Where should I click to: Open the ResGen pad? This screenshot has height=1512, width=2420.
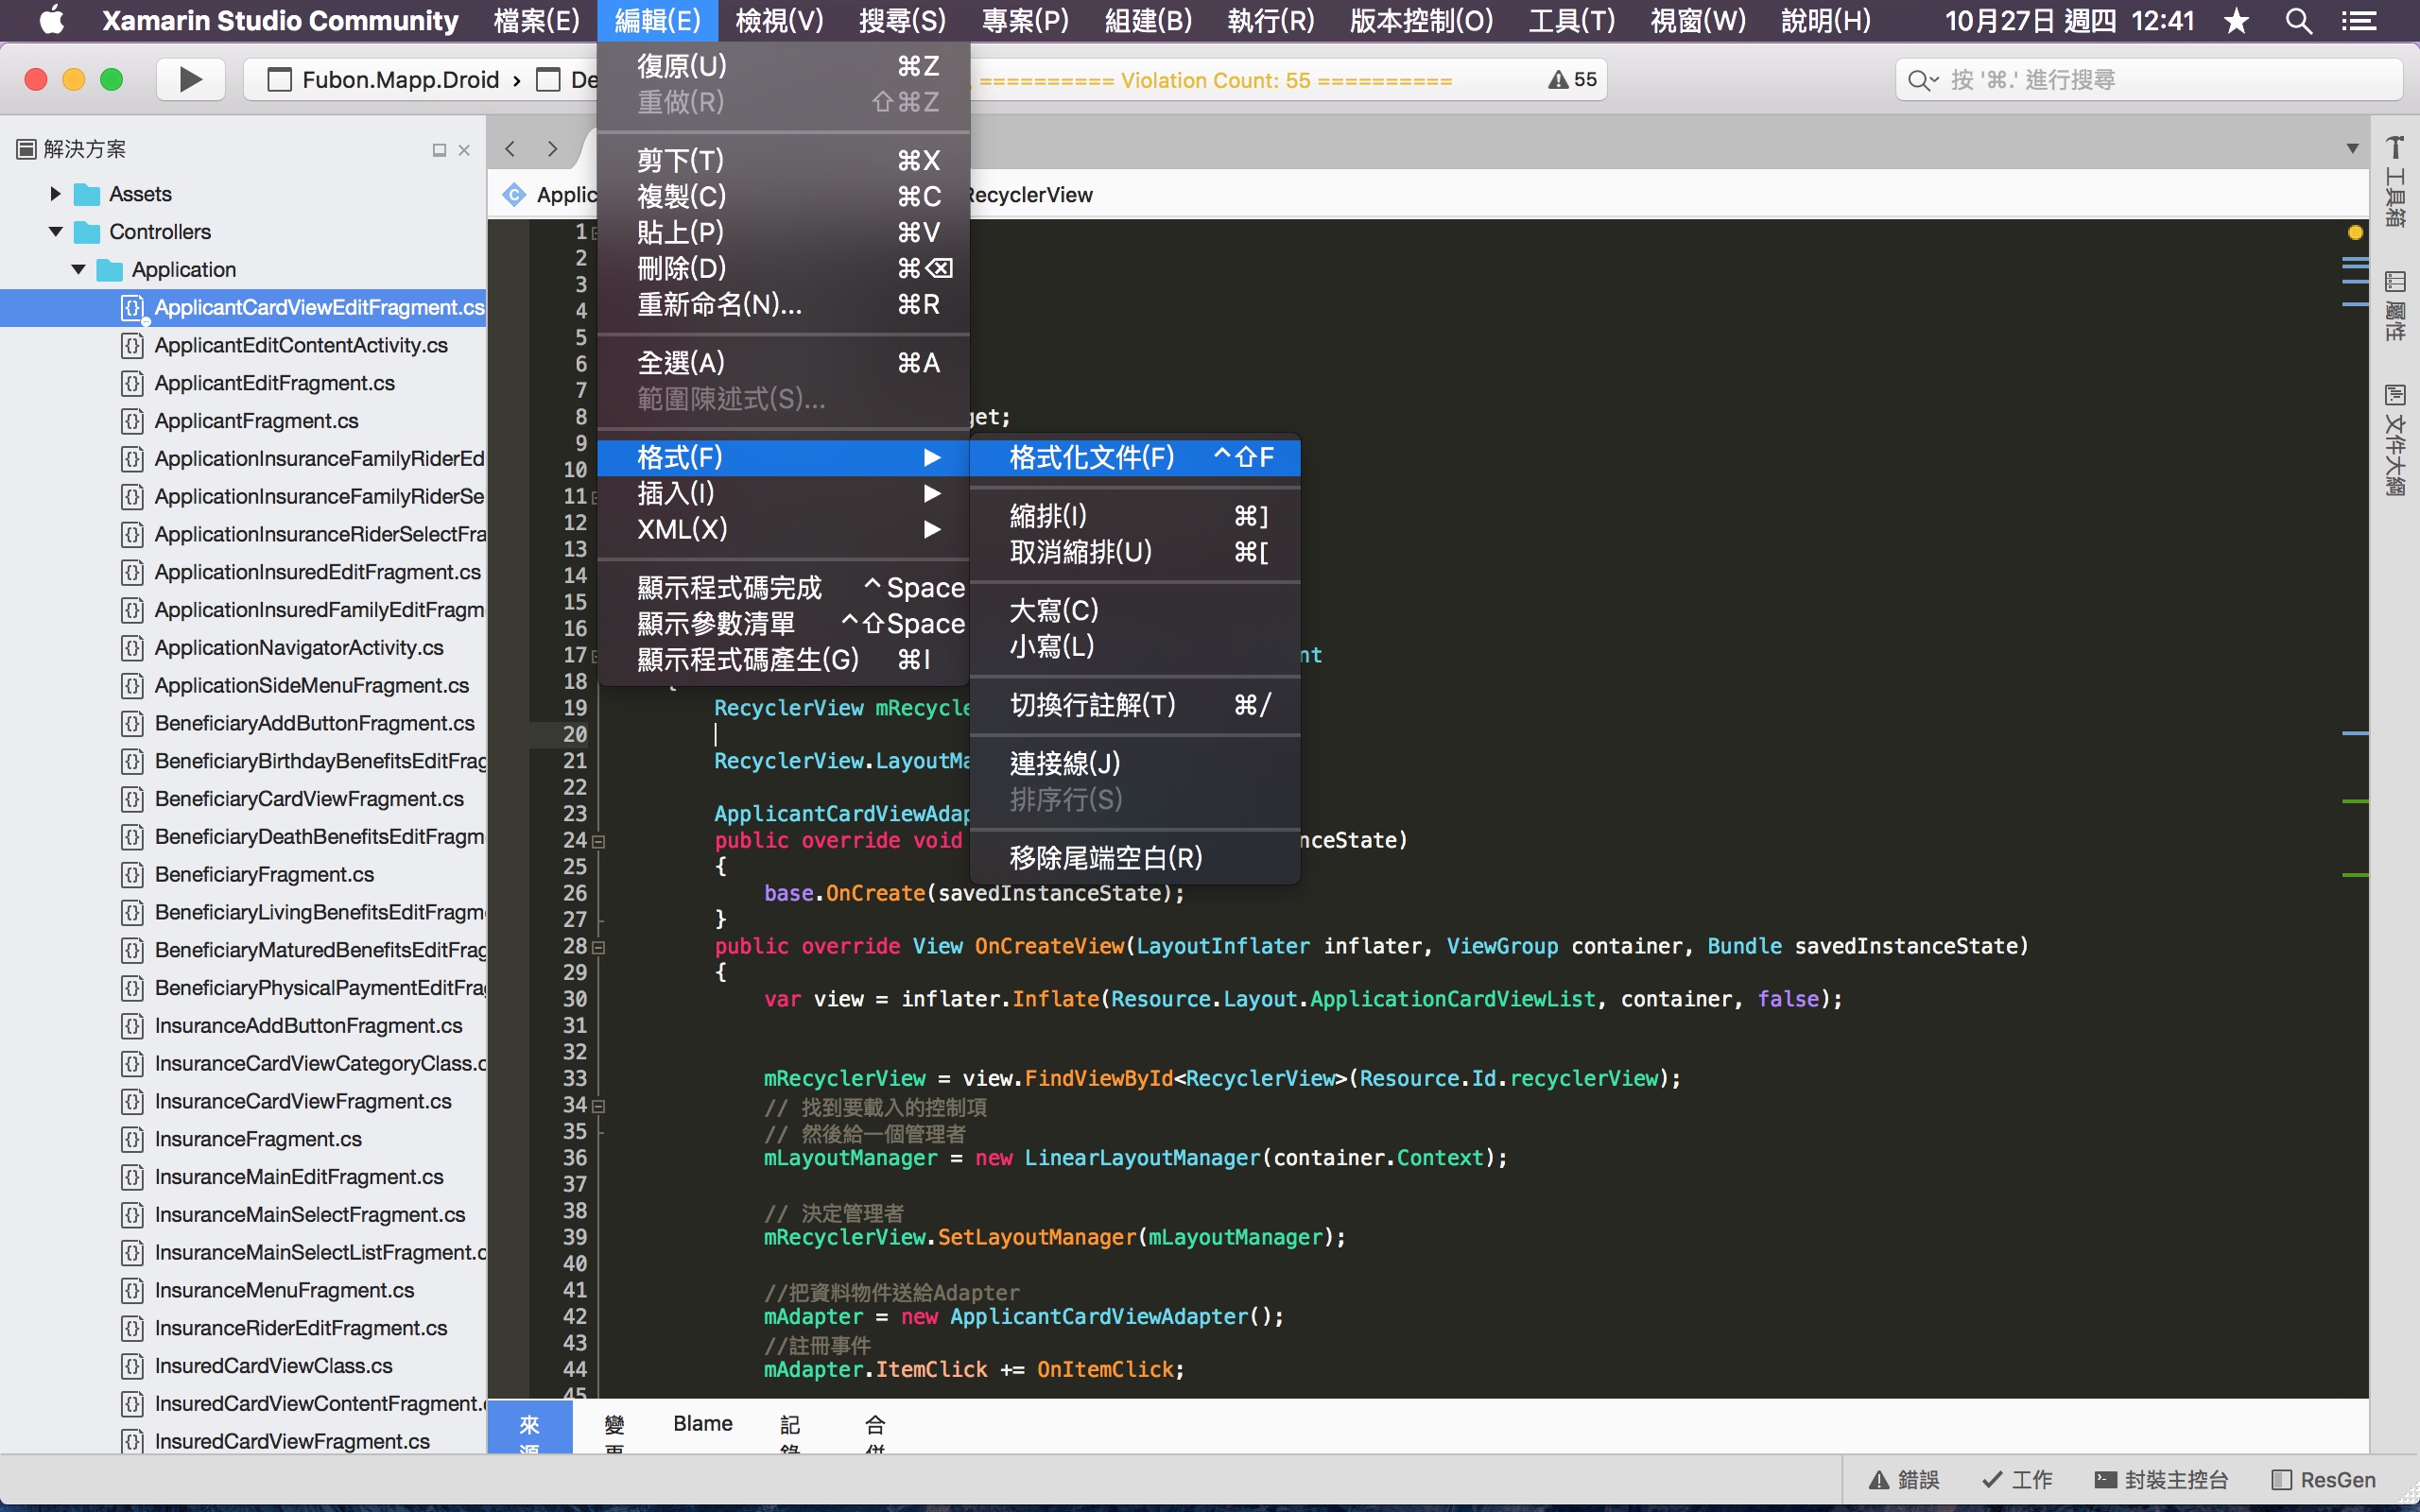coord(2324,1480)
